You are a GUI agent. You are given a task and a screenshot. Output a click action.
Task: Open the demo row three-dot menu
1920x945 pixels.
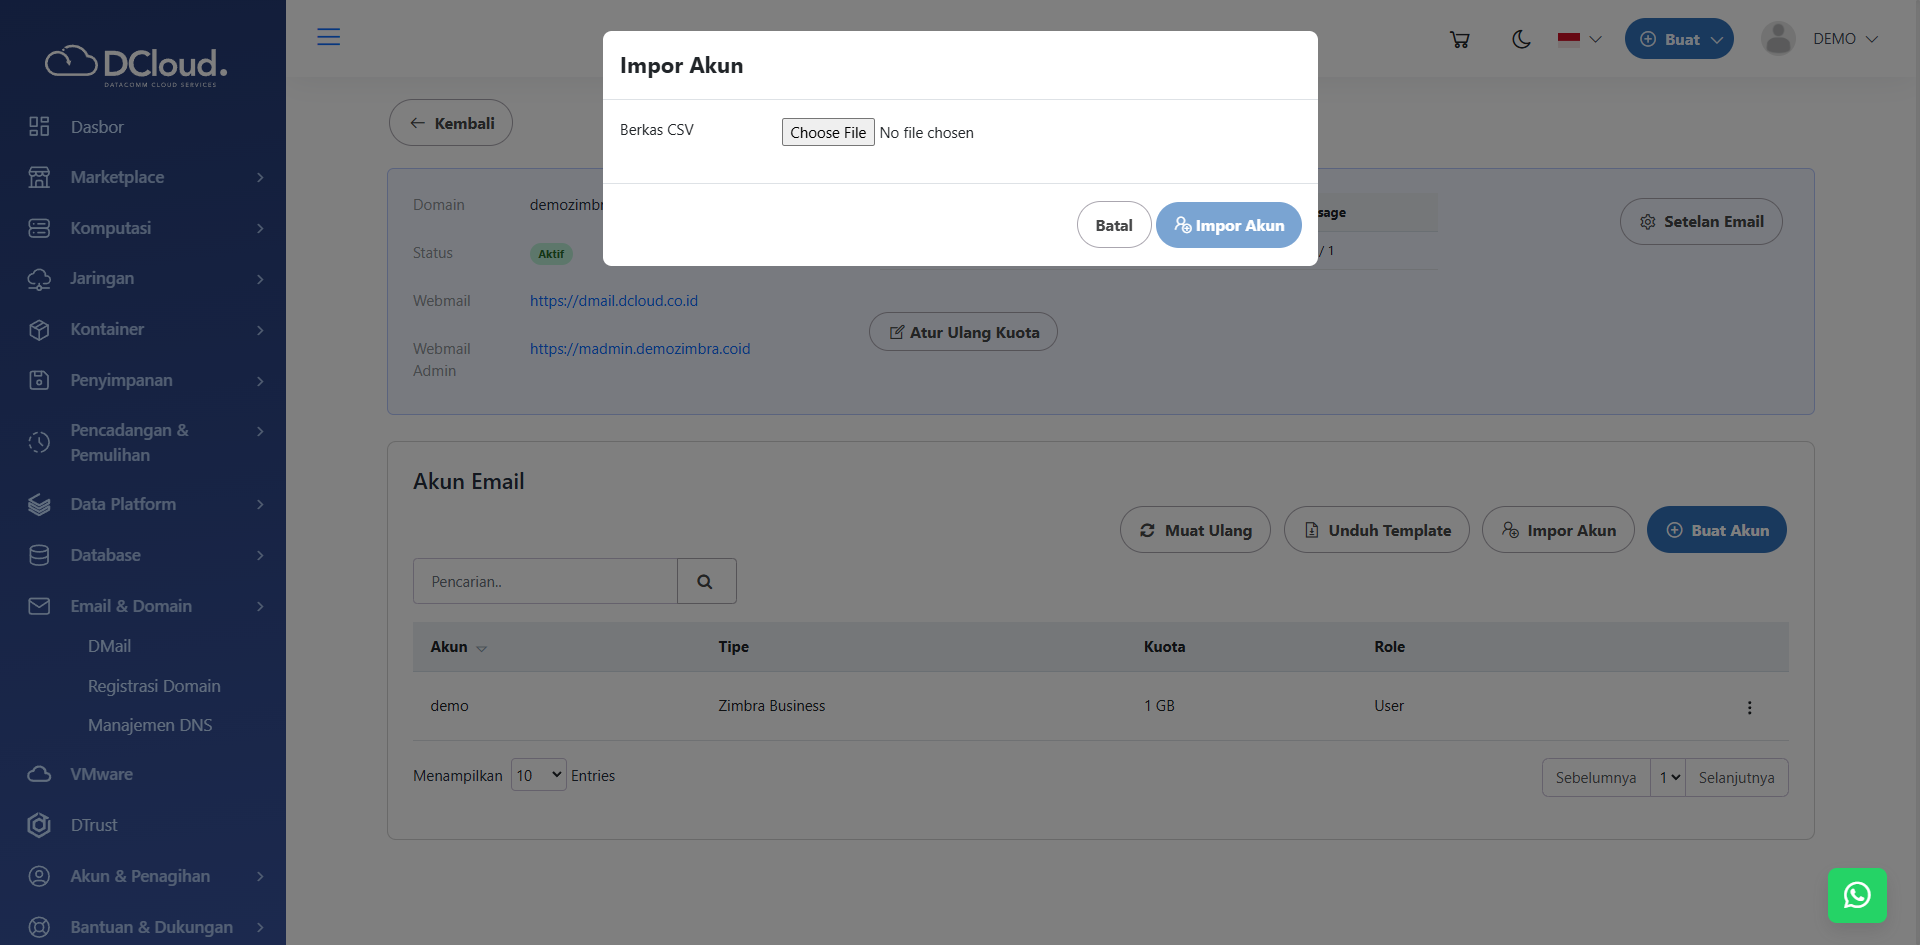pos(1749,707)
